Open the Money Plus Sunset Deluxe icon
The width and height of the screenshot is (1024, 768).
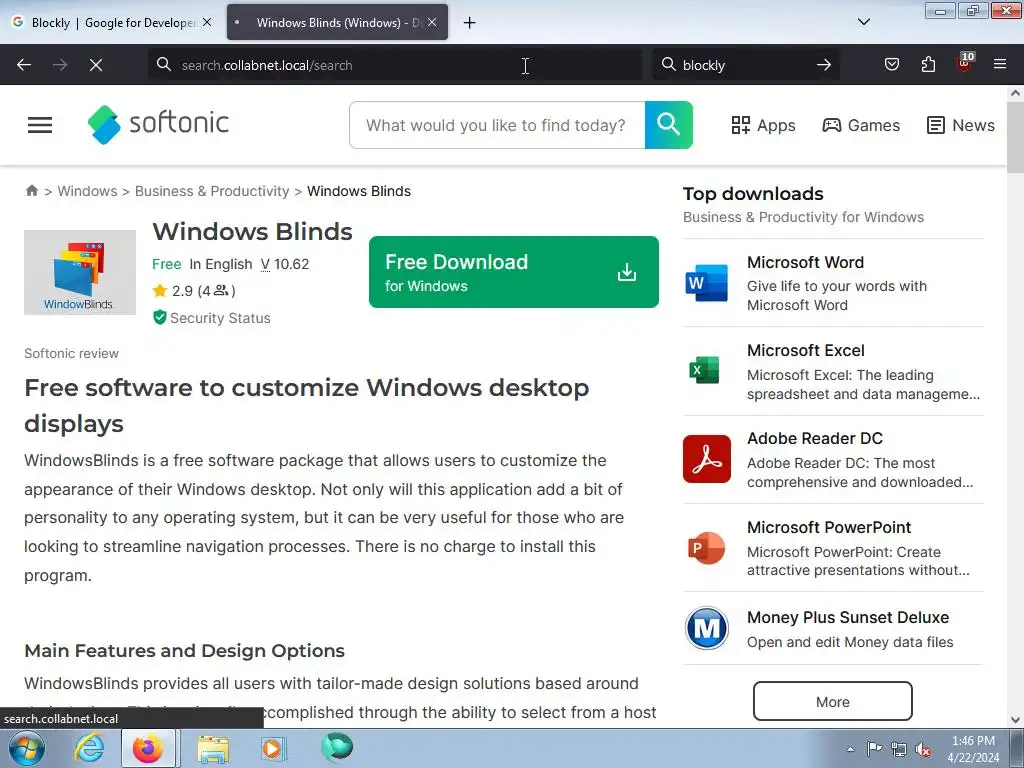[x=707, y=628]
